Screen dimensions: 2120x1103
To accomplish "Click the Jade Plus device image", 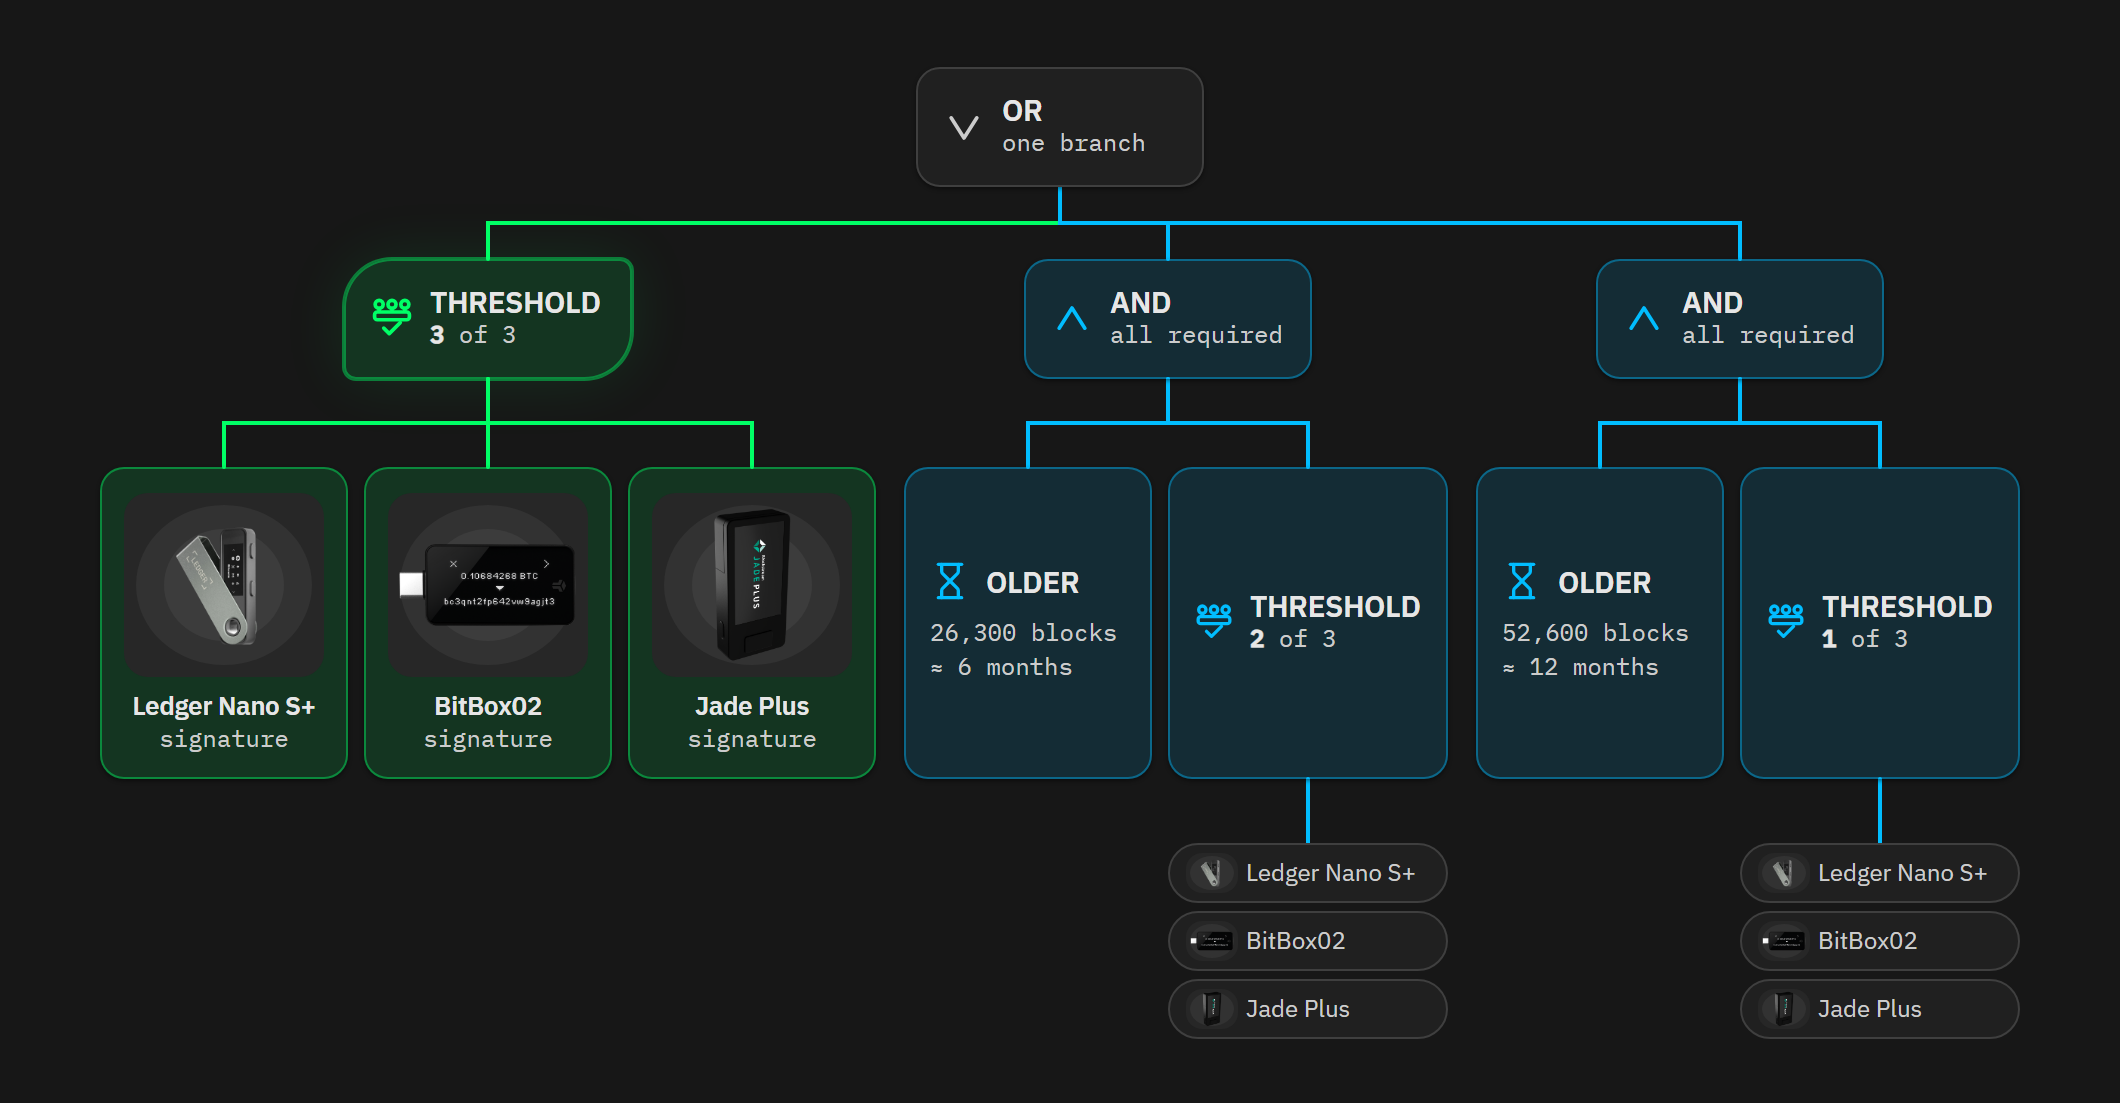I will point(752,585).
